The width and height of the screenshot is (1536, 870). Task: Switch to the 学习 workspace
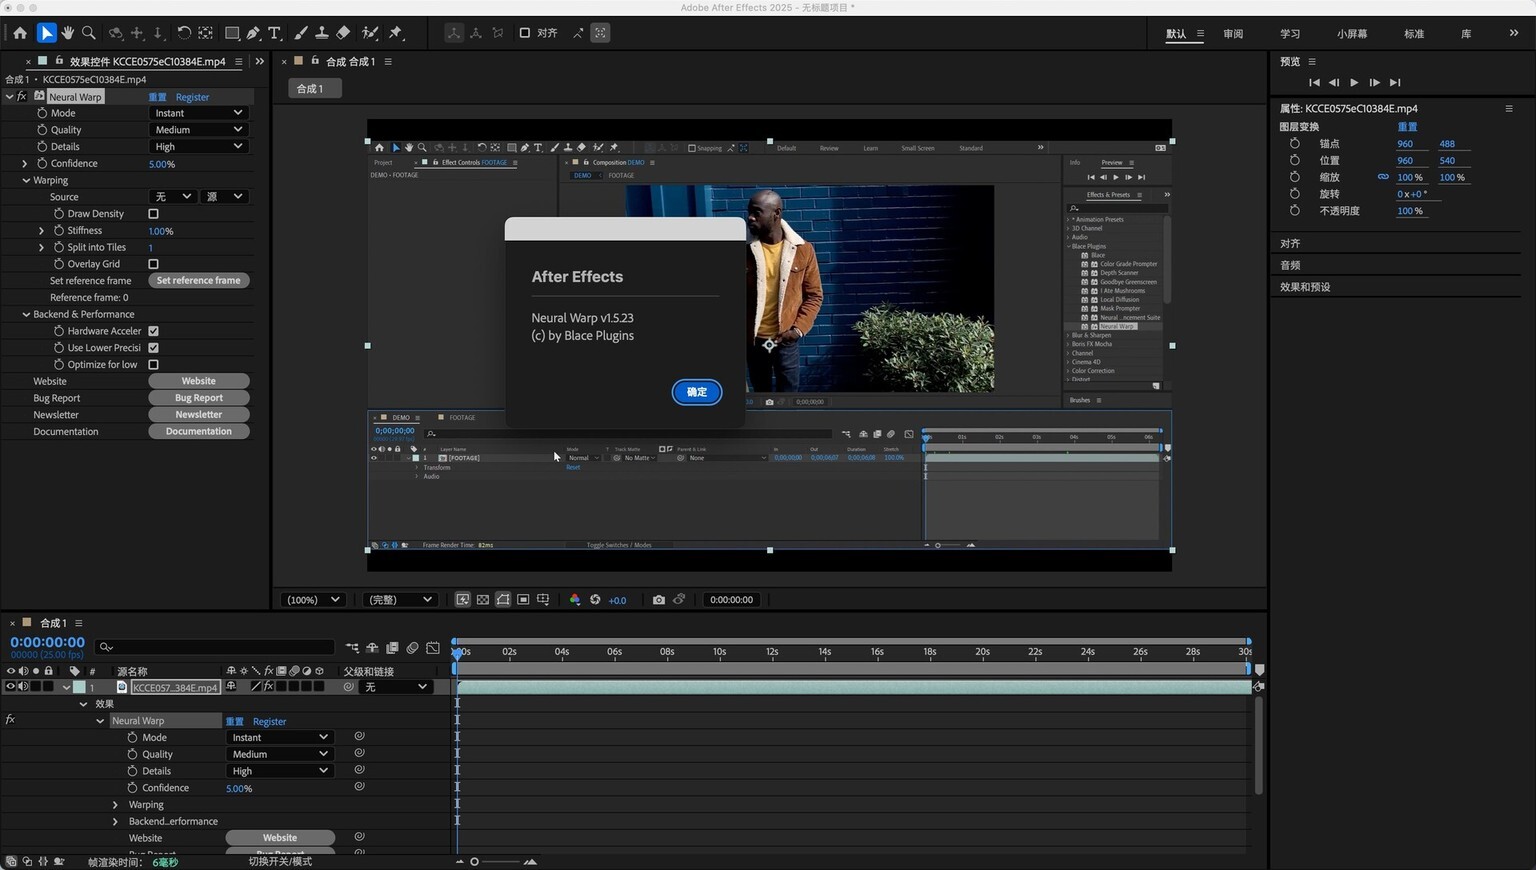tap(1290, 34)
